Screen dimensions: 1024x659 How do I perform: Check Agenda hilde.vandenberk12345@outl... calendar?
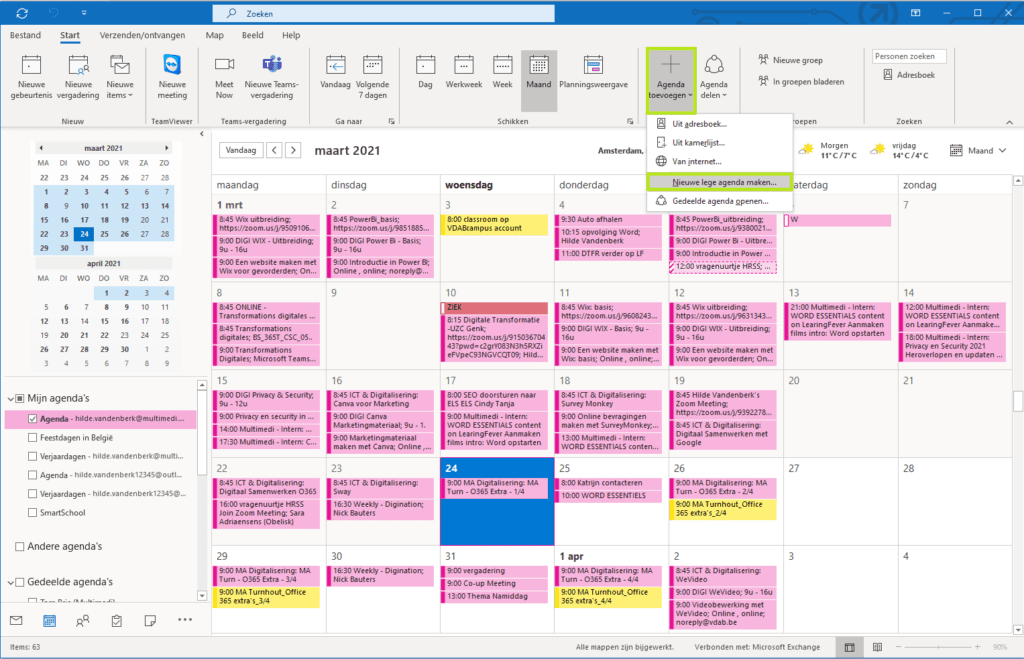tap(33, 475)
